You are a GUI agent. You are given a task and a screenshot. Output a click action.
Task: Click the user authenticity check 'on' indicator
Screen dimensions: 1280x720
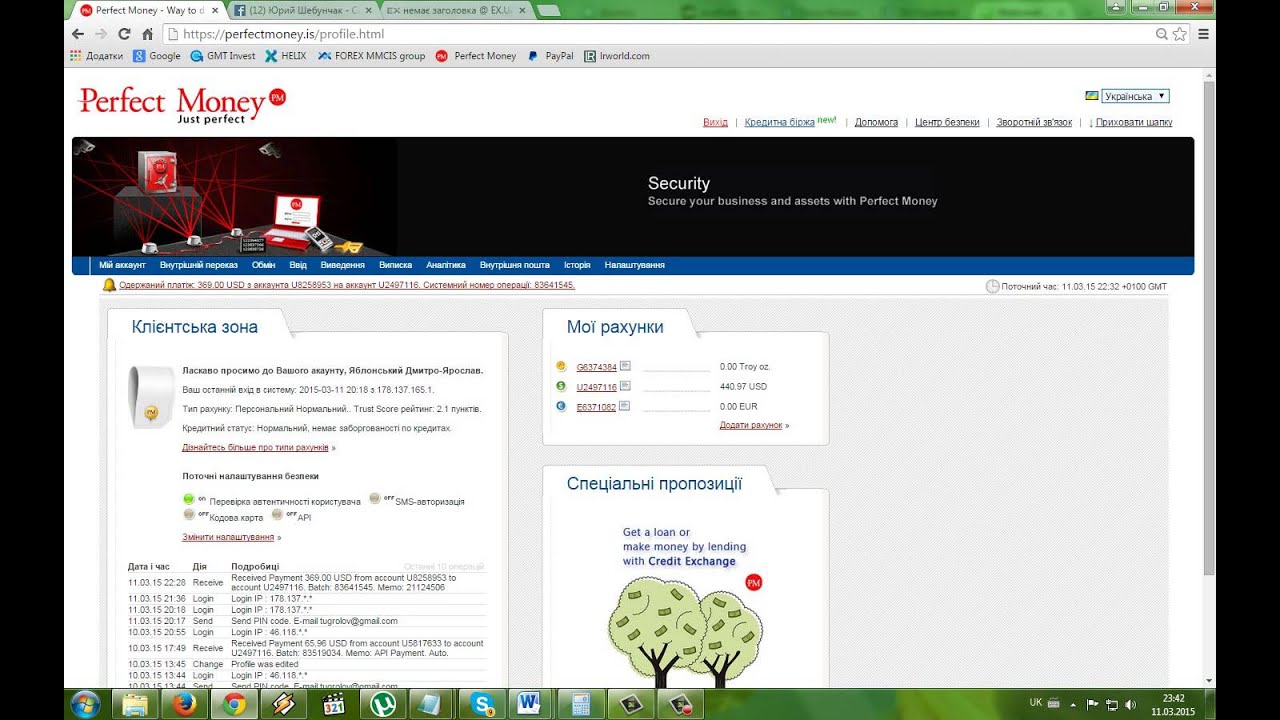tap(189, 499)
